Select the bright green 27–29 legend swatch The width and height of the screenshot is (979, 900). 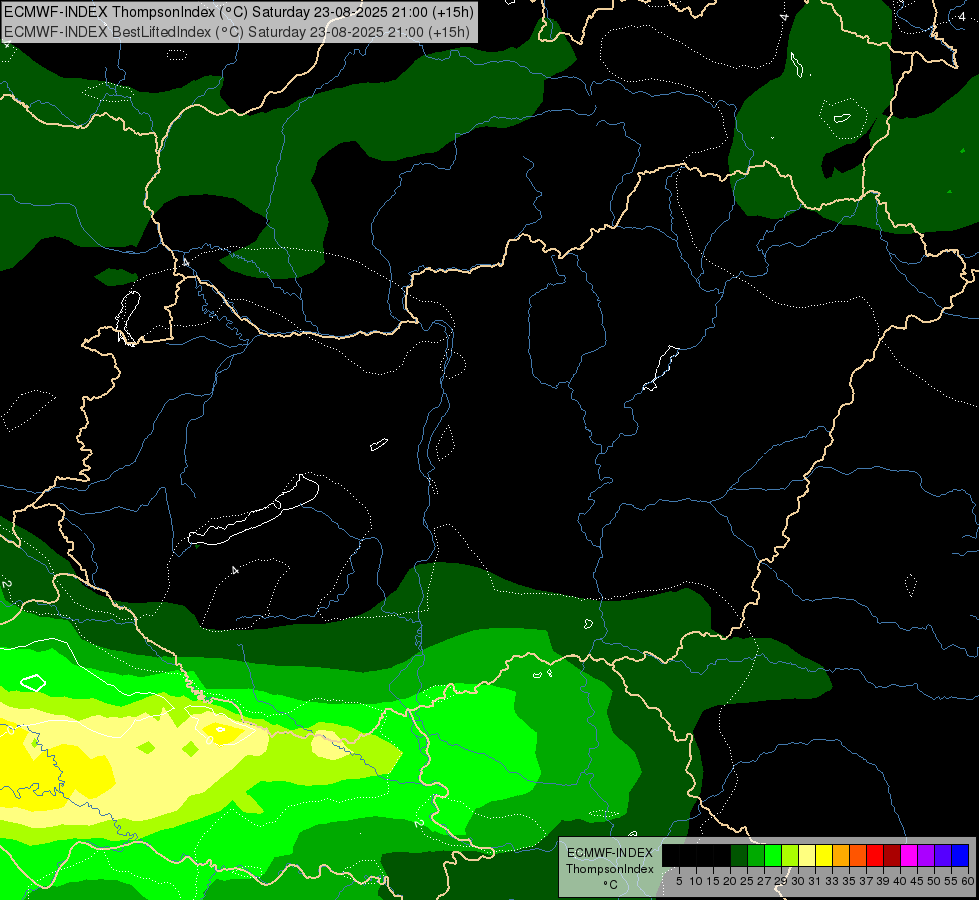[x=773, y=855]
